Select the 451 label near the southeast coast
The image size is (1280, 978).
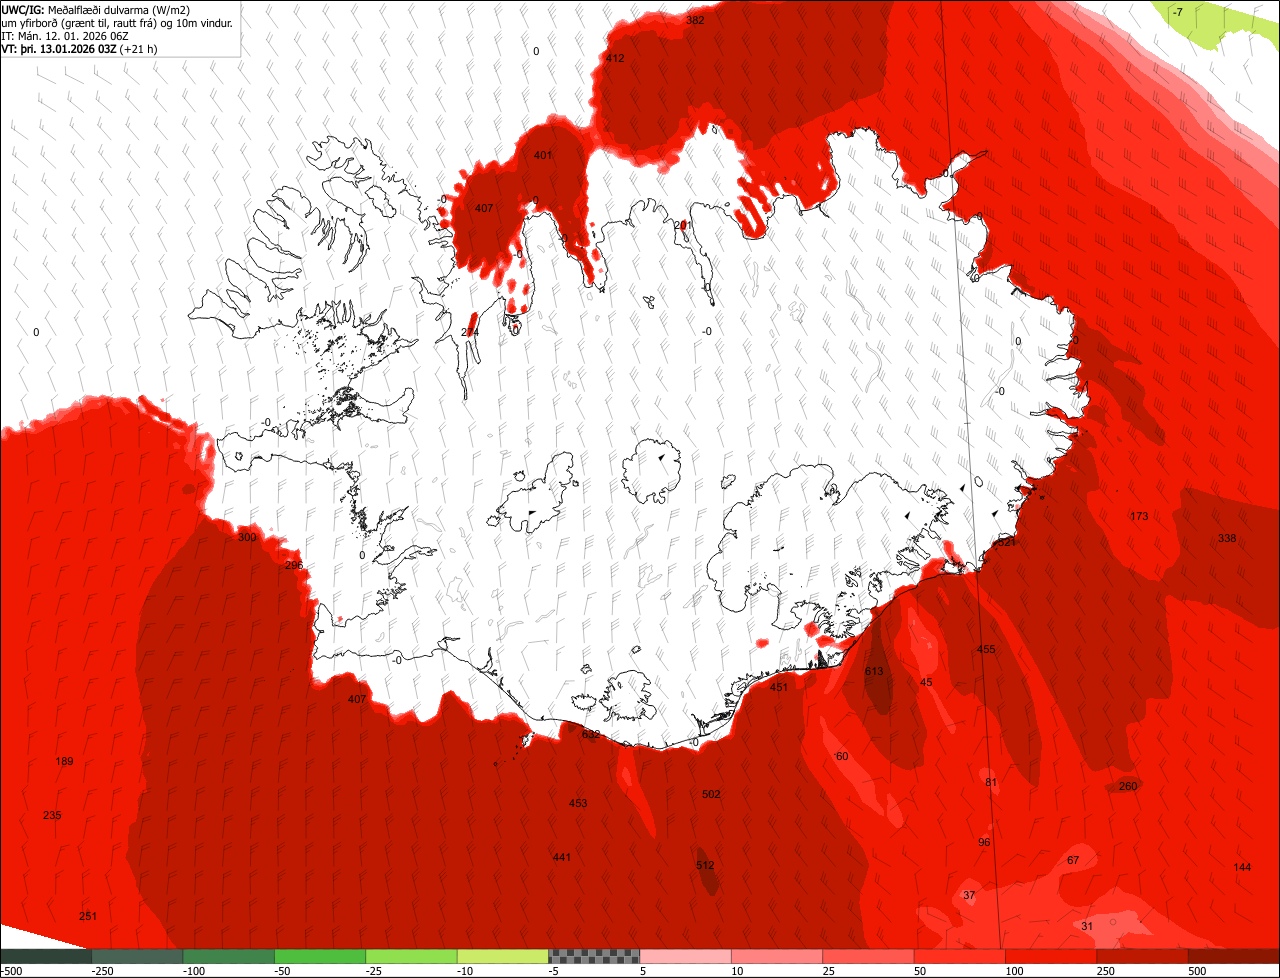[779, 687]
